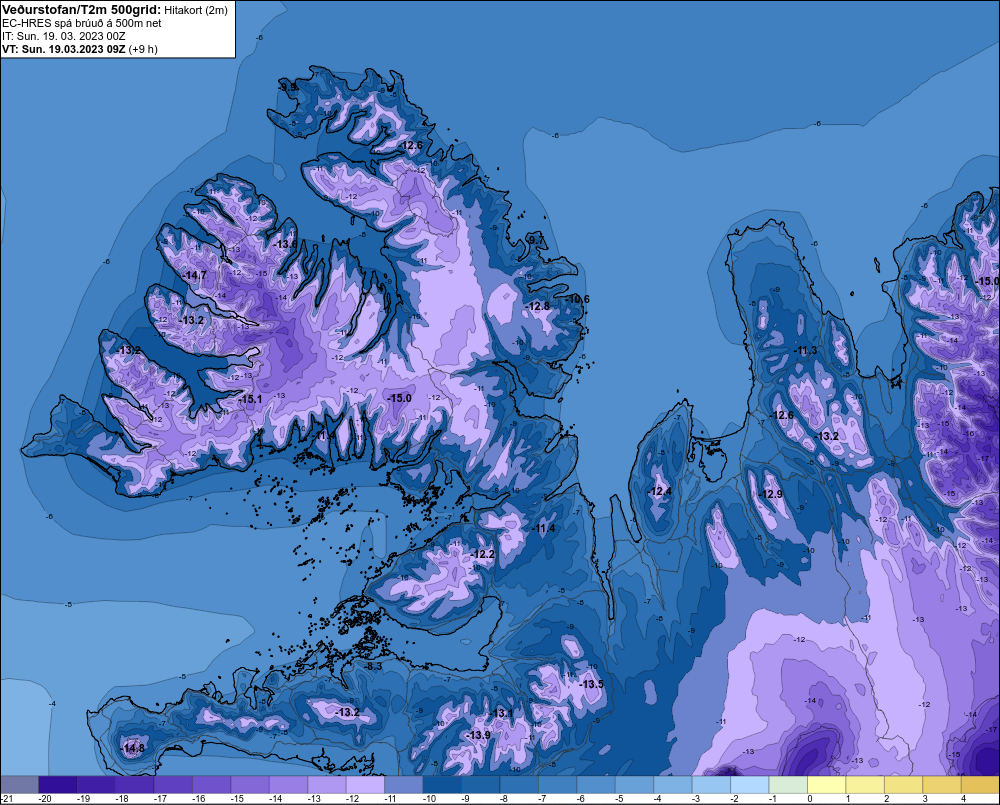This screenshot has height=805, width=1000.
Task: Click the legend swatch between -1 and 0
Action: (788, 784)
